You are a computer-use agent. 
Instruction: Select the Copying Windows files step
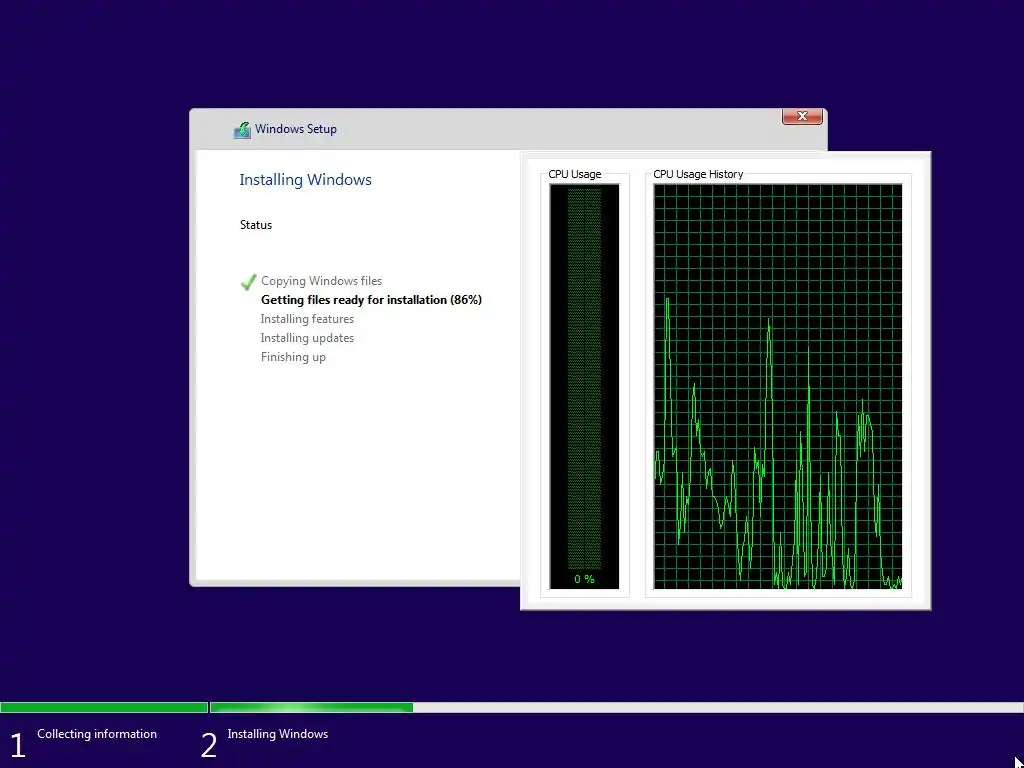coord(321,281)
